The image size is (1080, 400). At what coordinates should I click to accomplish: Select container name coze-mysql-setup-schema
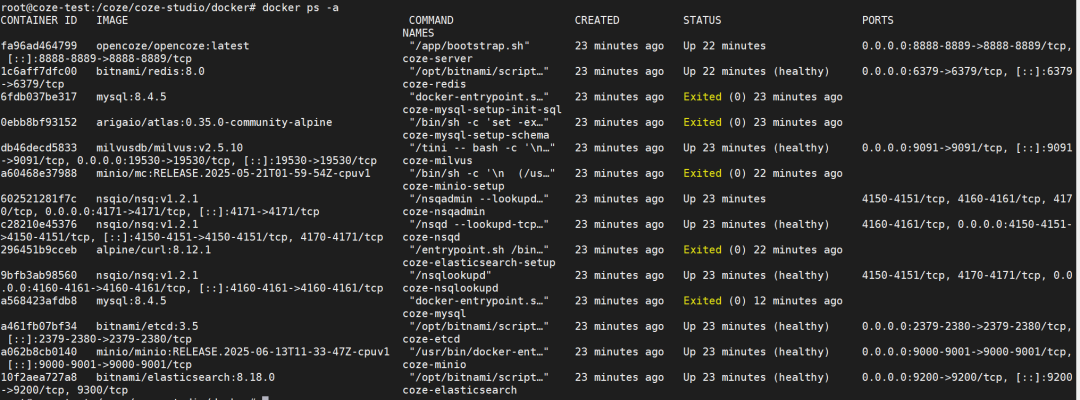476,135
